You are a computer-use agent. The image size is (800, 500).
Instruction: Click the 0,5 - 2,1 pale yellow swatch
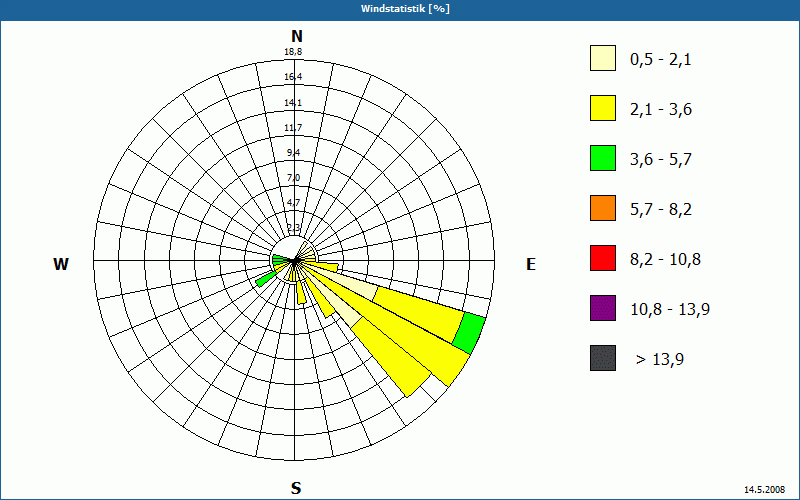tap(603, 58)
